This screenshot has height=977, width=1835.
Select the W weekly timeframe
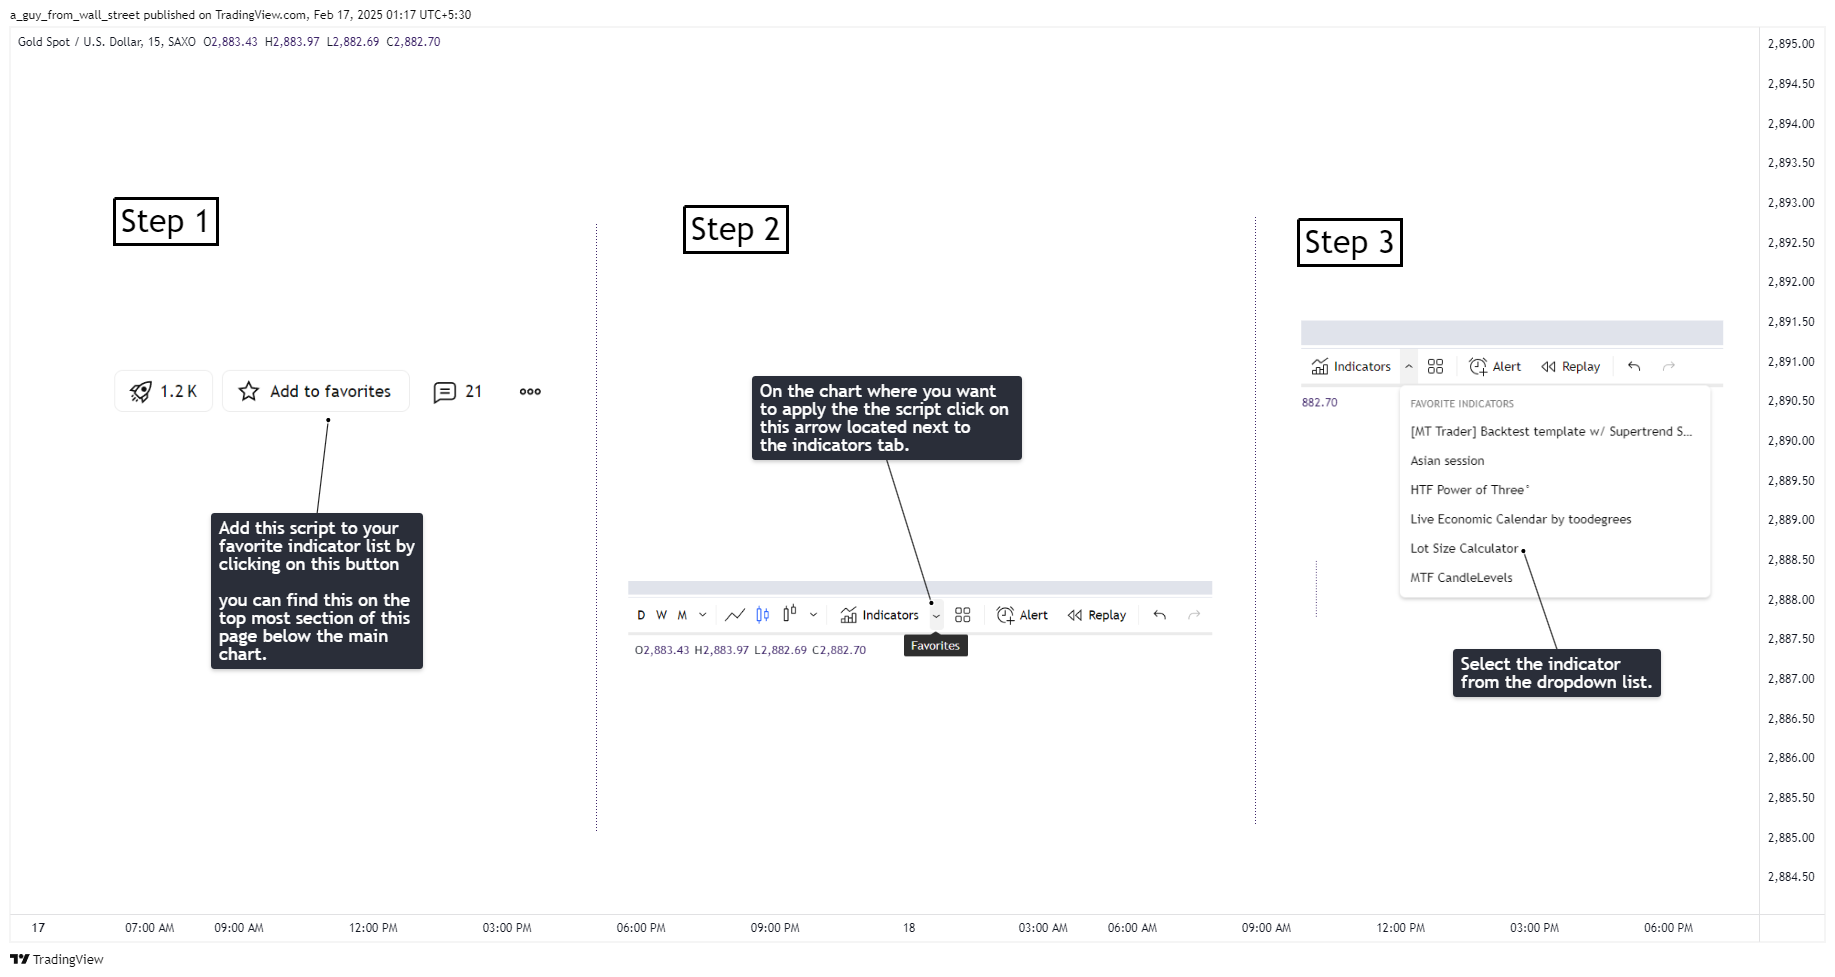[x=661, y=615]
